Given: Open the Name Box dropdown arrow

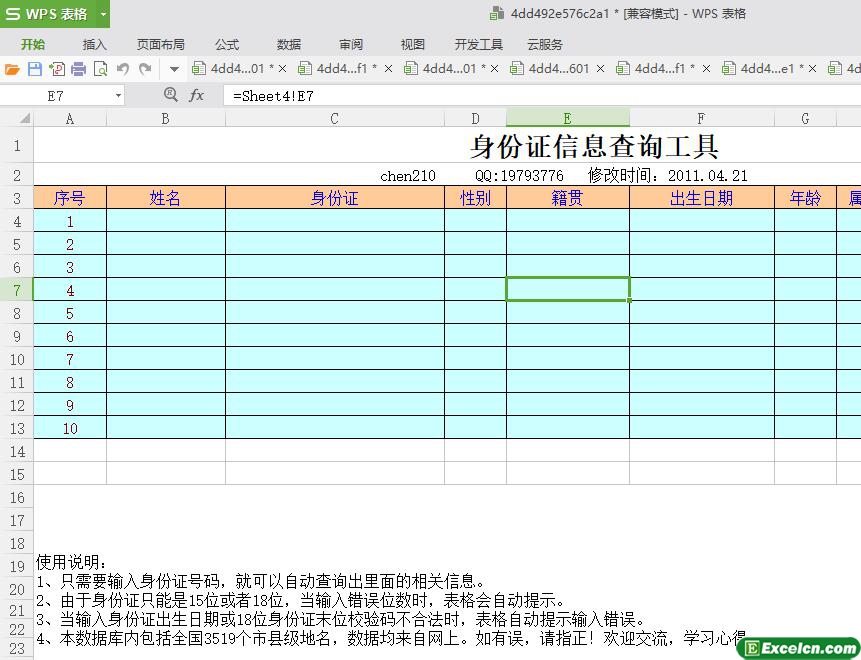Looking at the screenshot, I should [118, 96].
